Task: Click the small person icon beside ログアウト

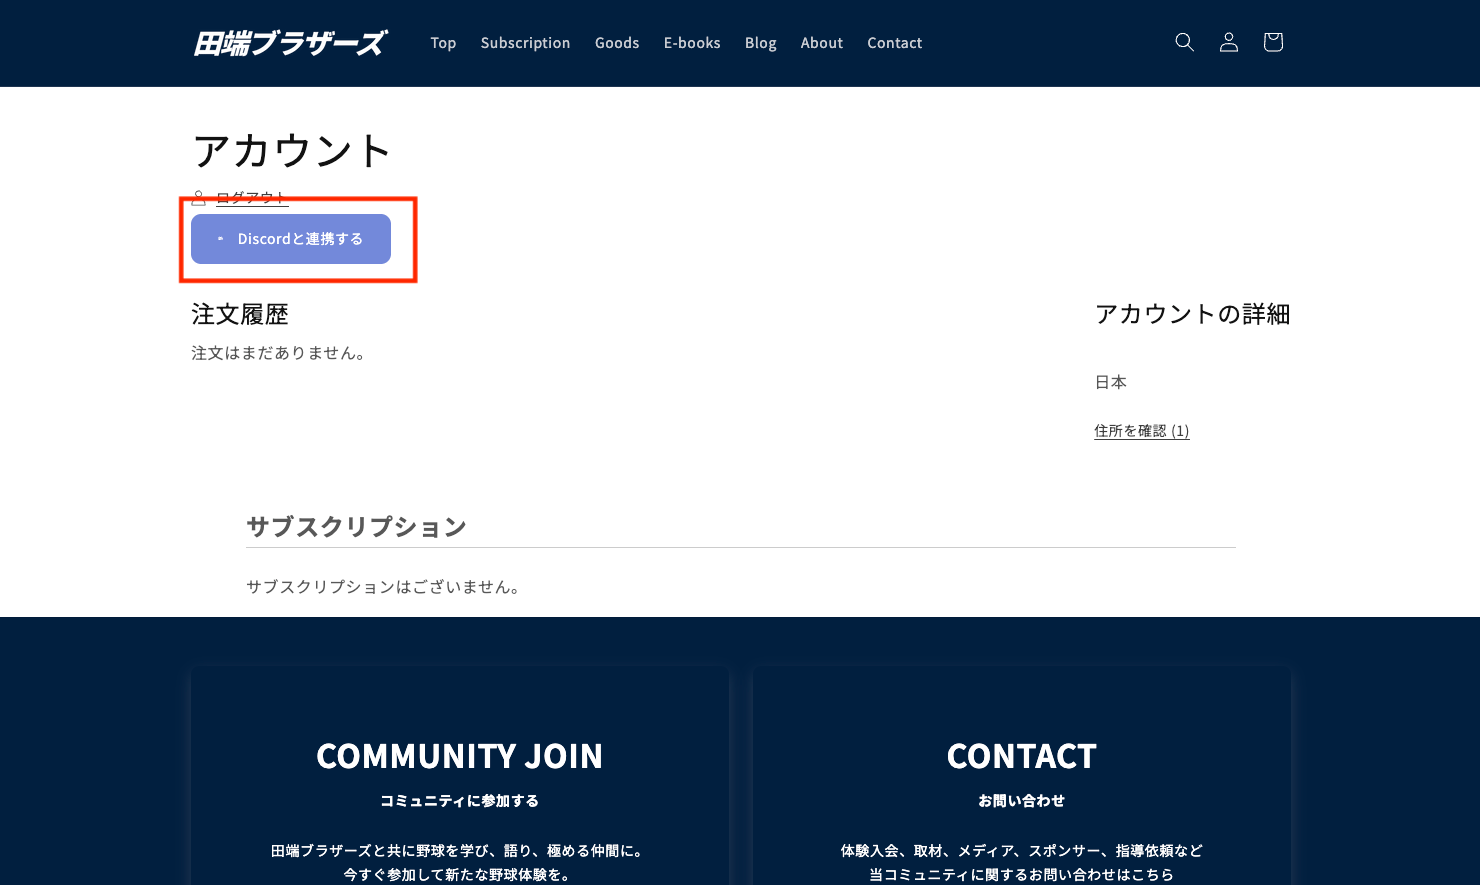Action: [x=199, y=197]
